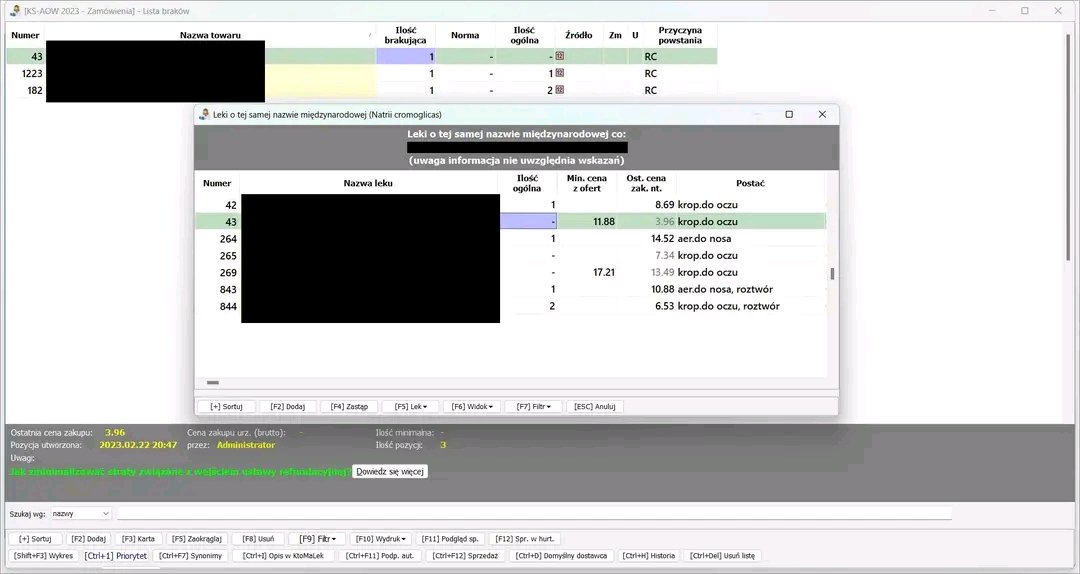Click the dialog's horizontal scrollbar thumb

(x=213, y=382)
